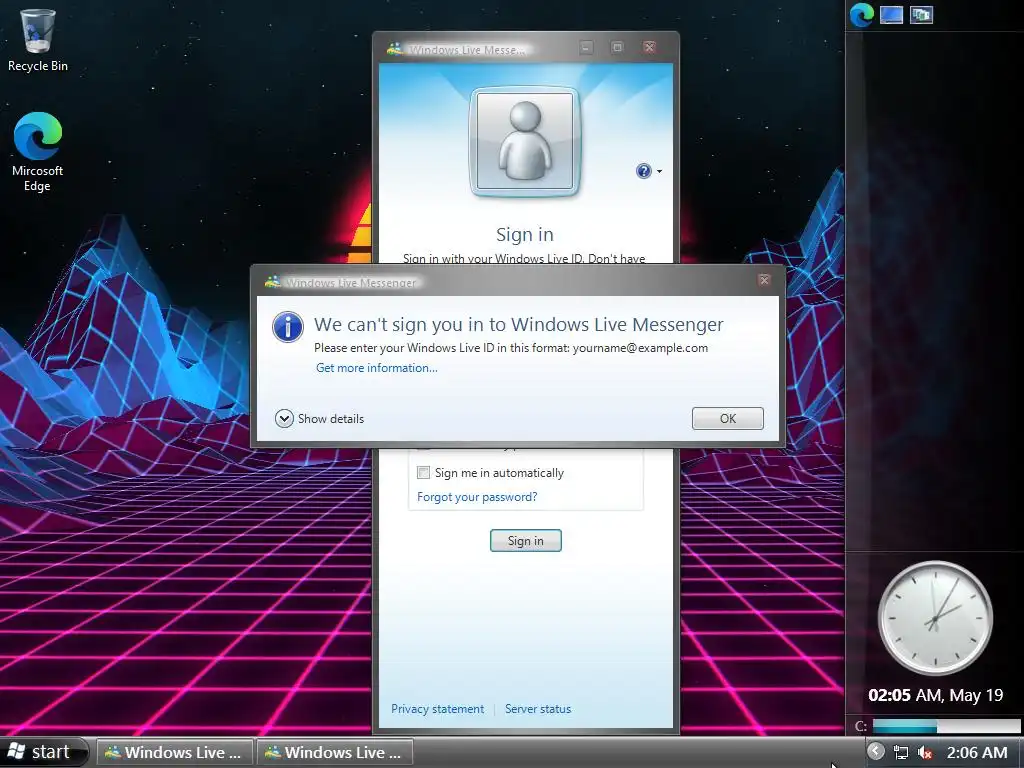Open the Mircosoft Edge desktop shortcut
This screenshot has width=1024, height=768.
(37, 152)
